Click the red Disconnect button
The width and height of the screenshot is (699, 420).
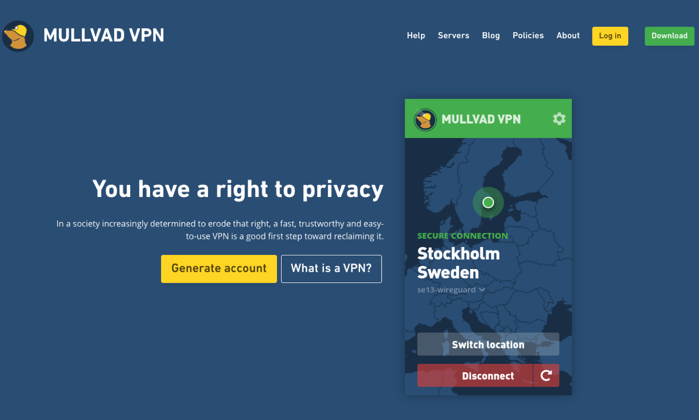pos(475,375)
